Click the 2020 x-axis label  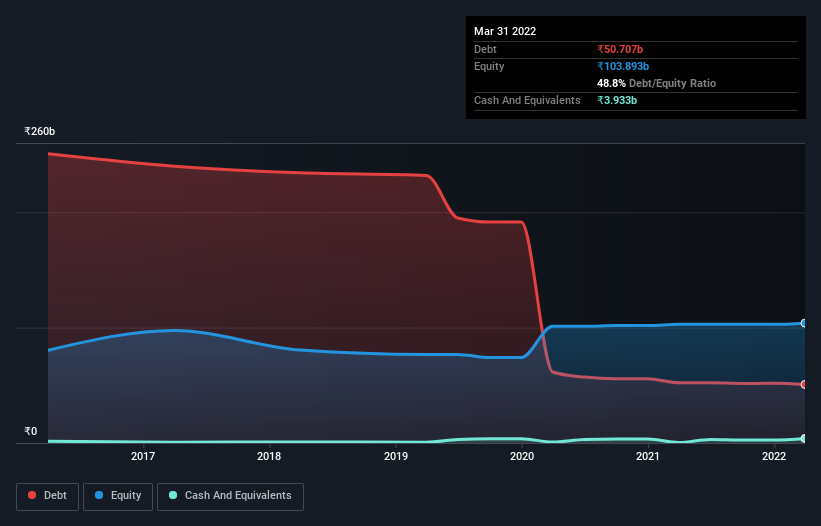522,456
